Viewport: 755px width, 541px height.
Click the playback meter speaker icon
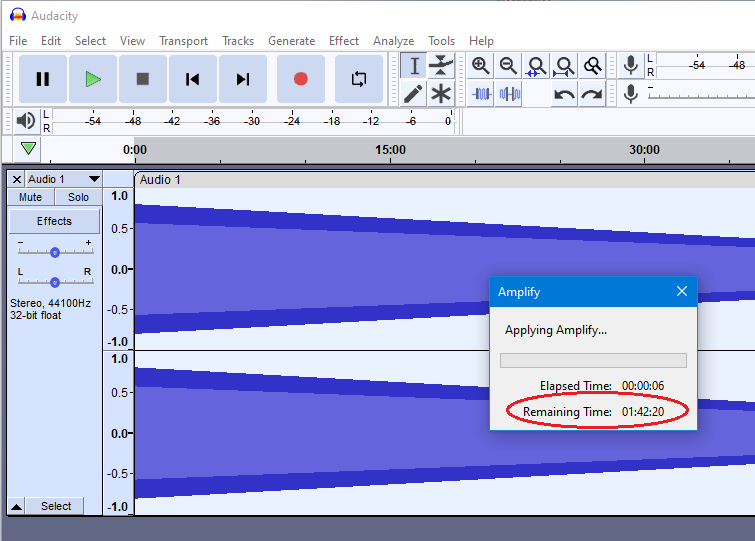point(26,120)
